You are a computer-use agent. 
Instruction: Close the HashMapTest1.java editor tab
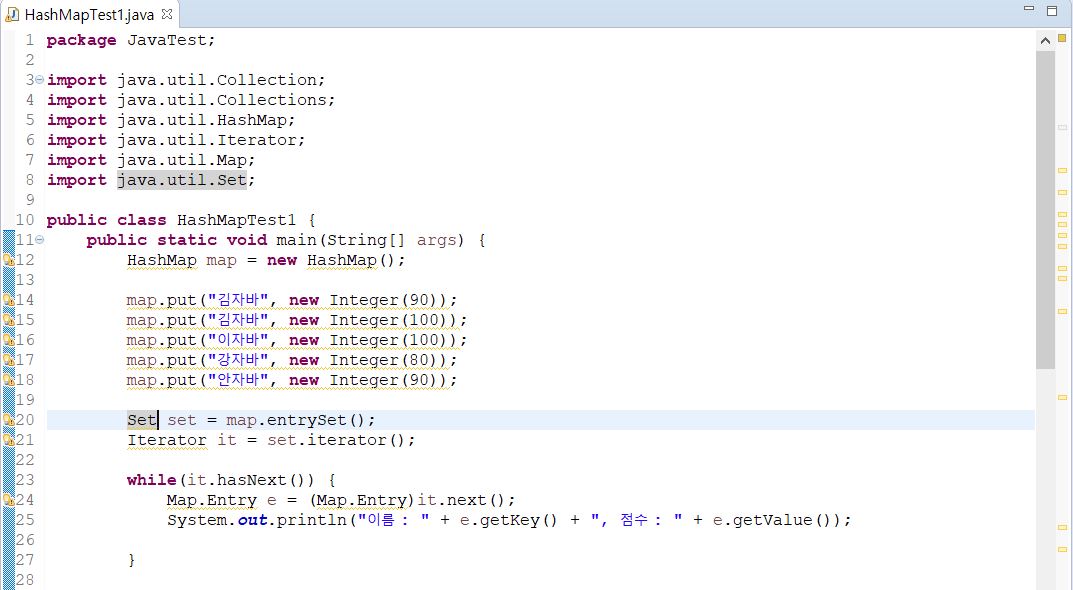167,14
